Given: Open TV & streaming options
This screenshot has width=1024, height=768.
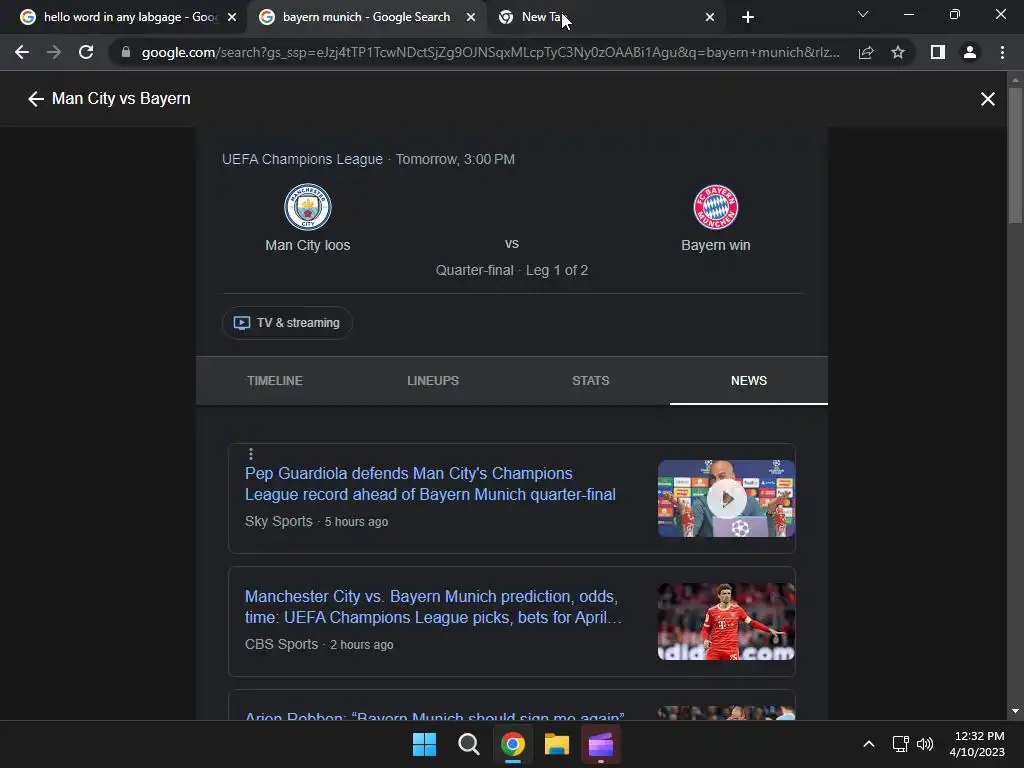Looking at the screenshot, I should (x=287, y=323).
